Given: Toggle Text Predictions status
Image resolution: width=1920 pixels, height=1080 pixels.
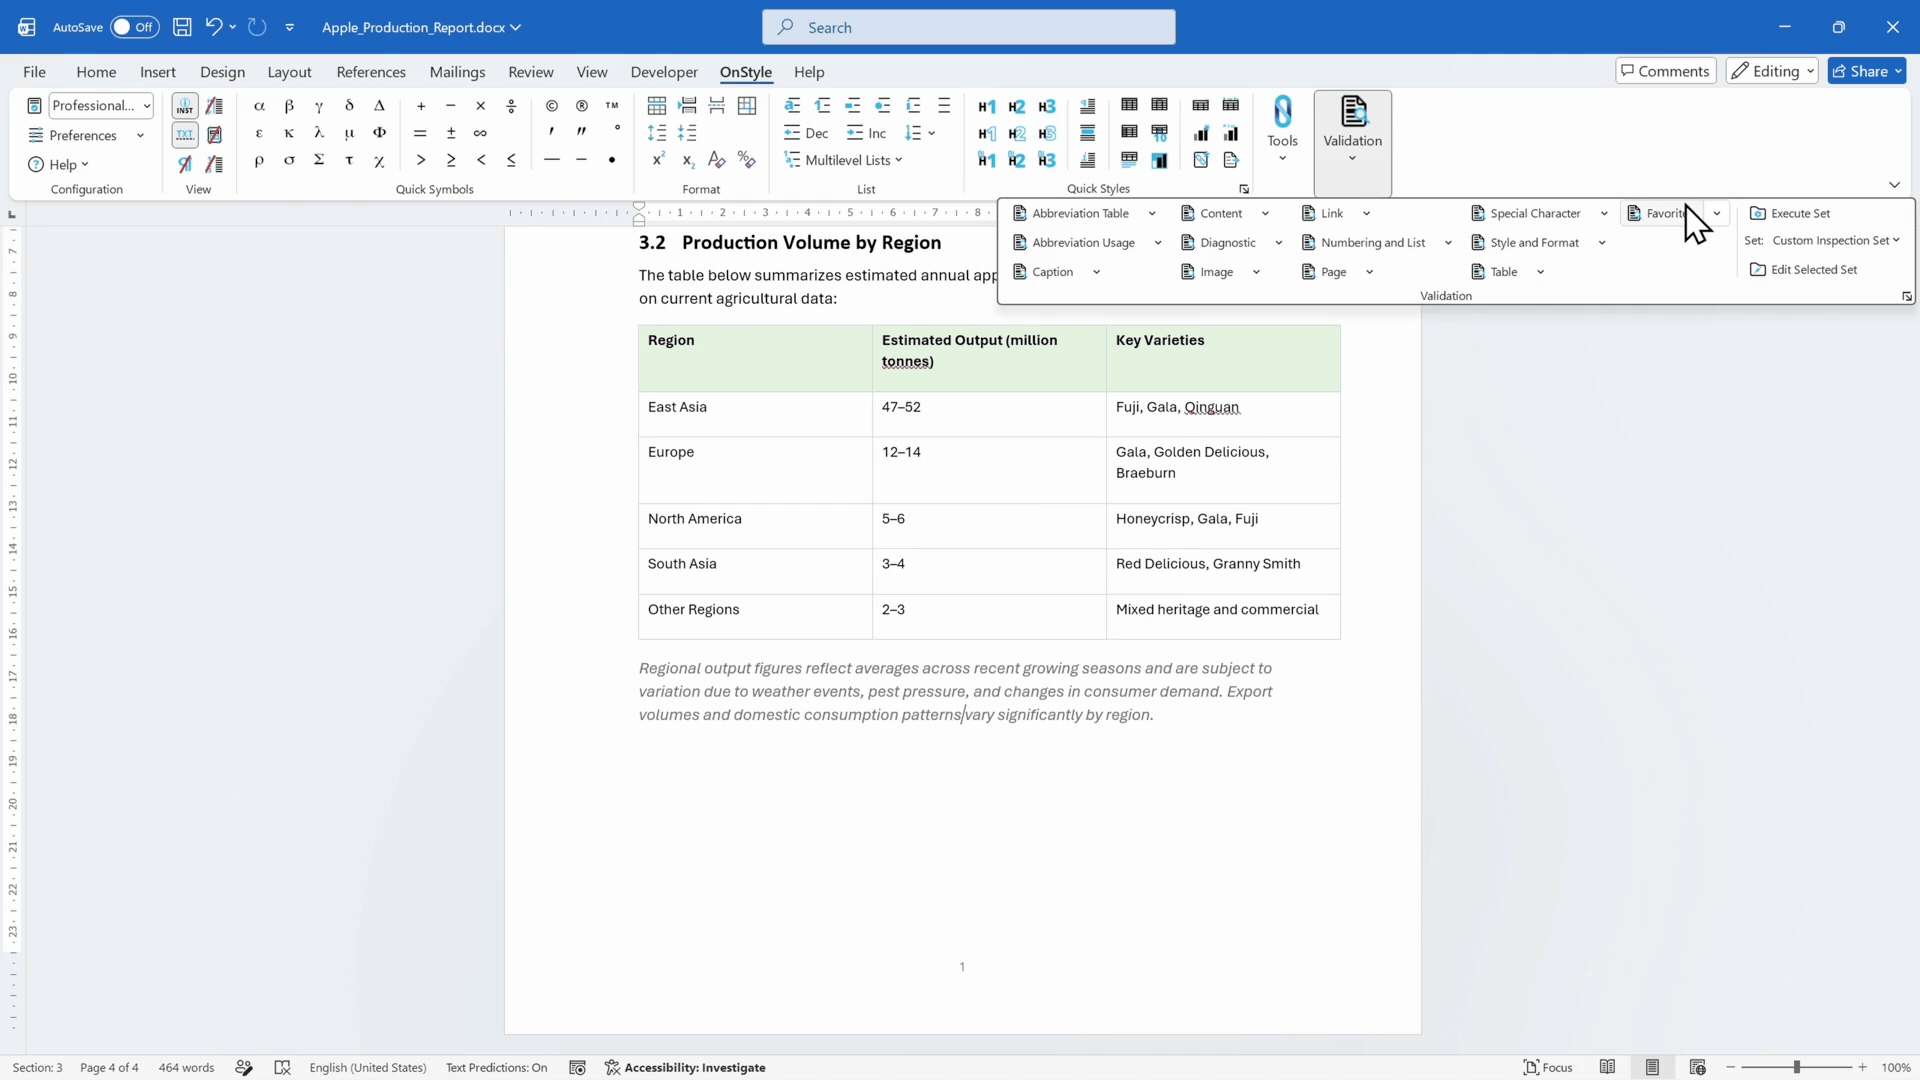Looking at the screenshot, I should (496, 1068).
